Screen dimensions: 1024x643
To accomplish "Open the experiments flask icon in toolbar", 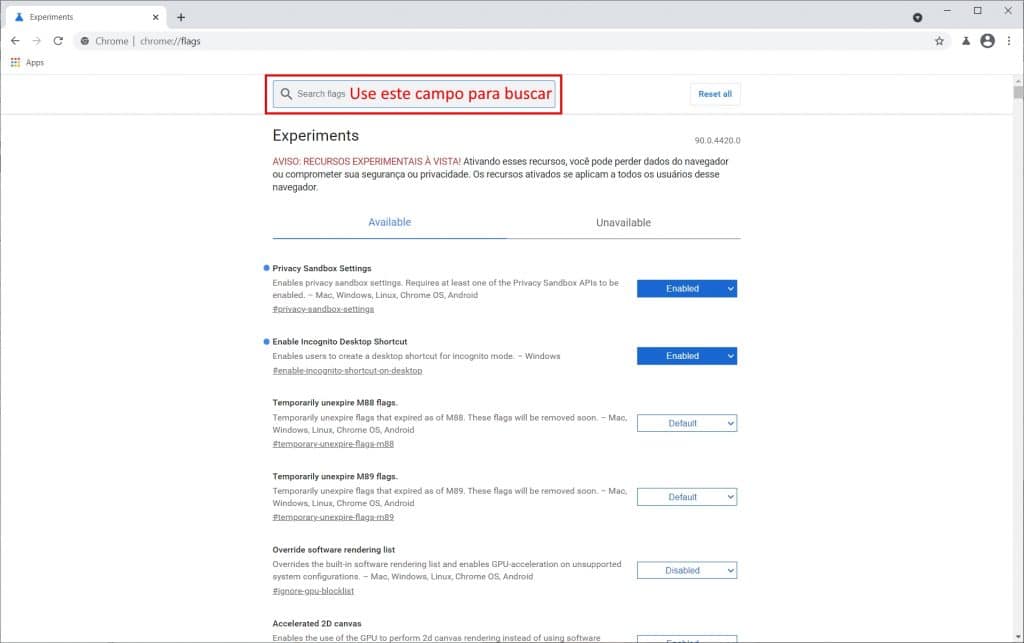I will pyautogui.click(x=966, y=40).
